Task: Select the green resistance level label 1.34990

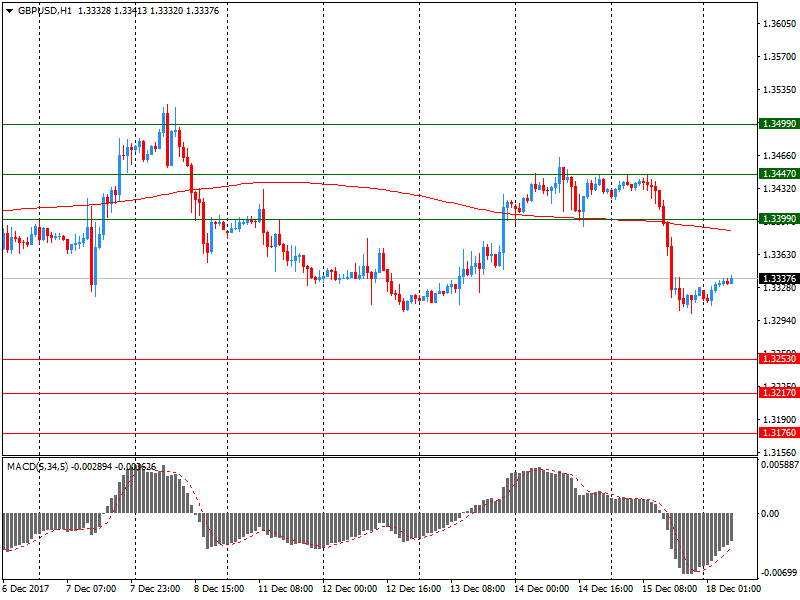Action: tap(779, 124)
